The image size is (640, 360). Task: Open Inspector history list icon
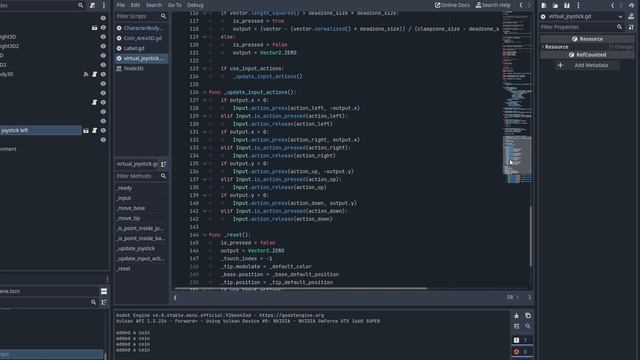[x=631, y=5]
